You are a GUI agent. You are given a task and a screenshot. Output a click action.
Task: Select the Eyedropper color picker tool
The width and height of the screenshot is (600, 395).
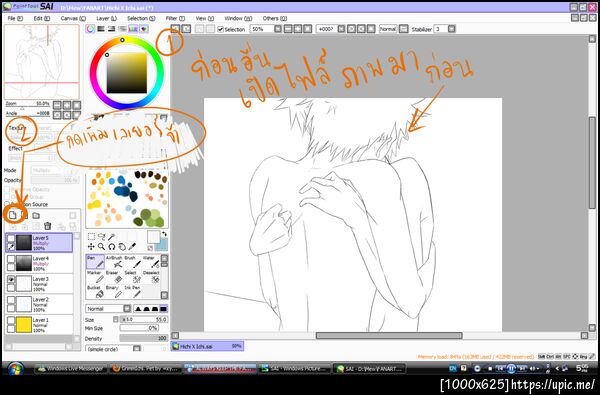click(x=131, y=246)
